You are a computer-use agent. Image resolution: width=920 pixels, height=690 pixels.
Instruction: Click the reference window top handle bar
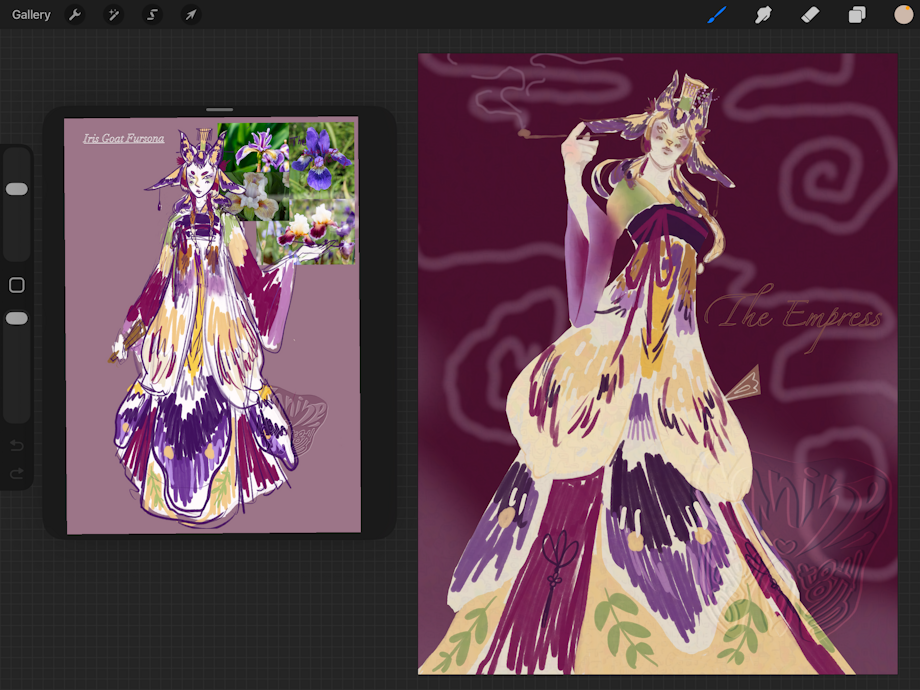(219, 110)
